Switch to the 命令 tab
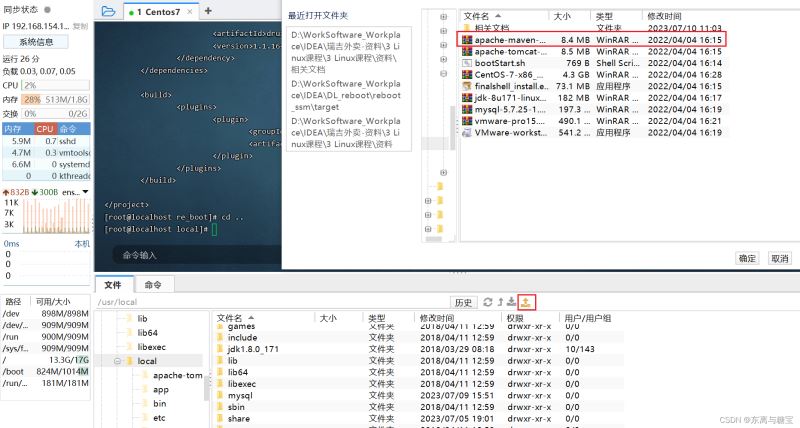 coord(153,285)
